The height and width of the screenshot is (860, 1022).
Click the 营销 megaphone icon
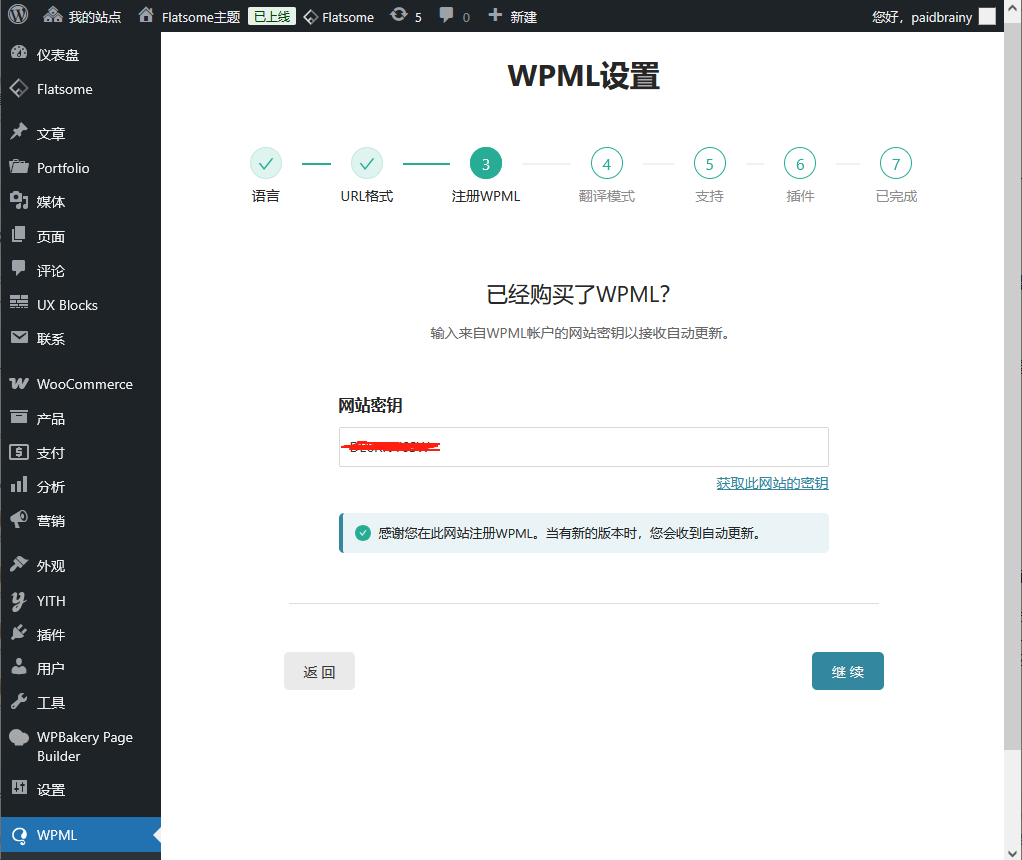pos(19,519)
